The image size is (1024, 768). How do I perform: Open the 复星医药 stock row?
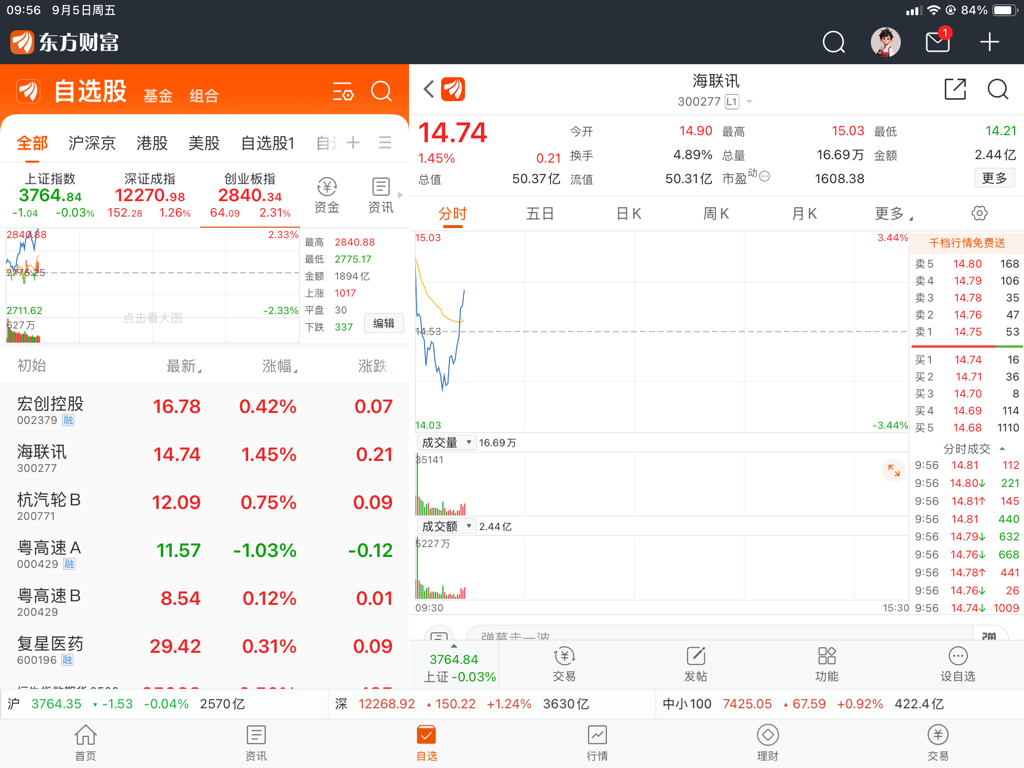pyautogui.click(x=204, y=647)
